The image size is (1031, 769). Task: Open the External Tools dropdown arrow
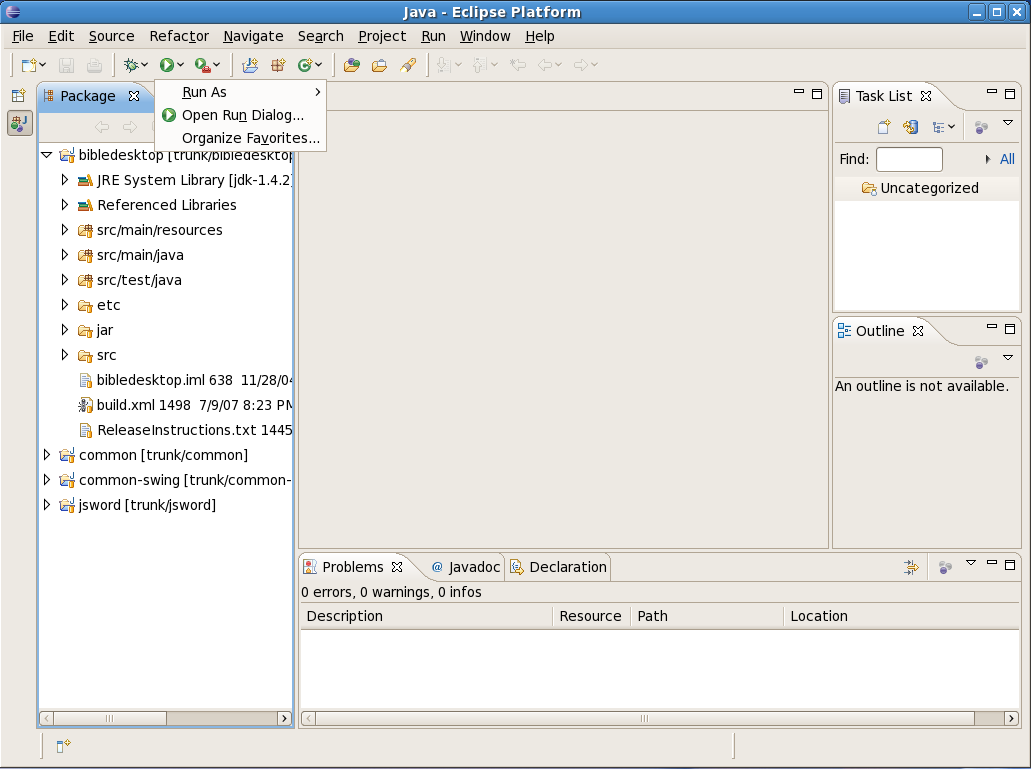217,65
